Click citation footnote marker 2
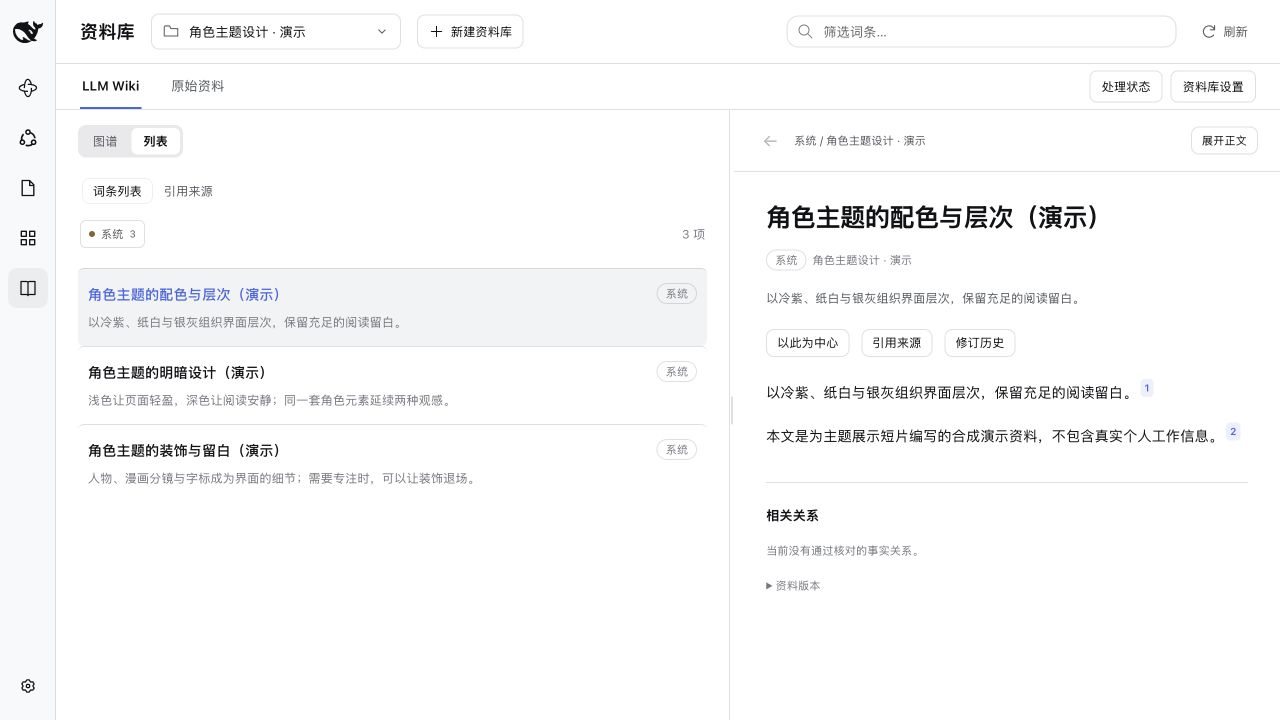Screen dimensions: 1280x720 click(1233, 432)
